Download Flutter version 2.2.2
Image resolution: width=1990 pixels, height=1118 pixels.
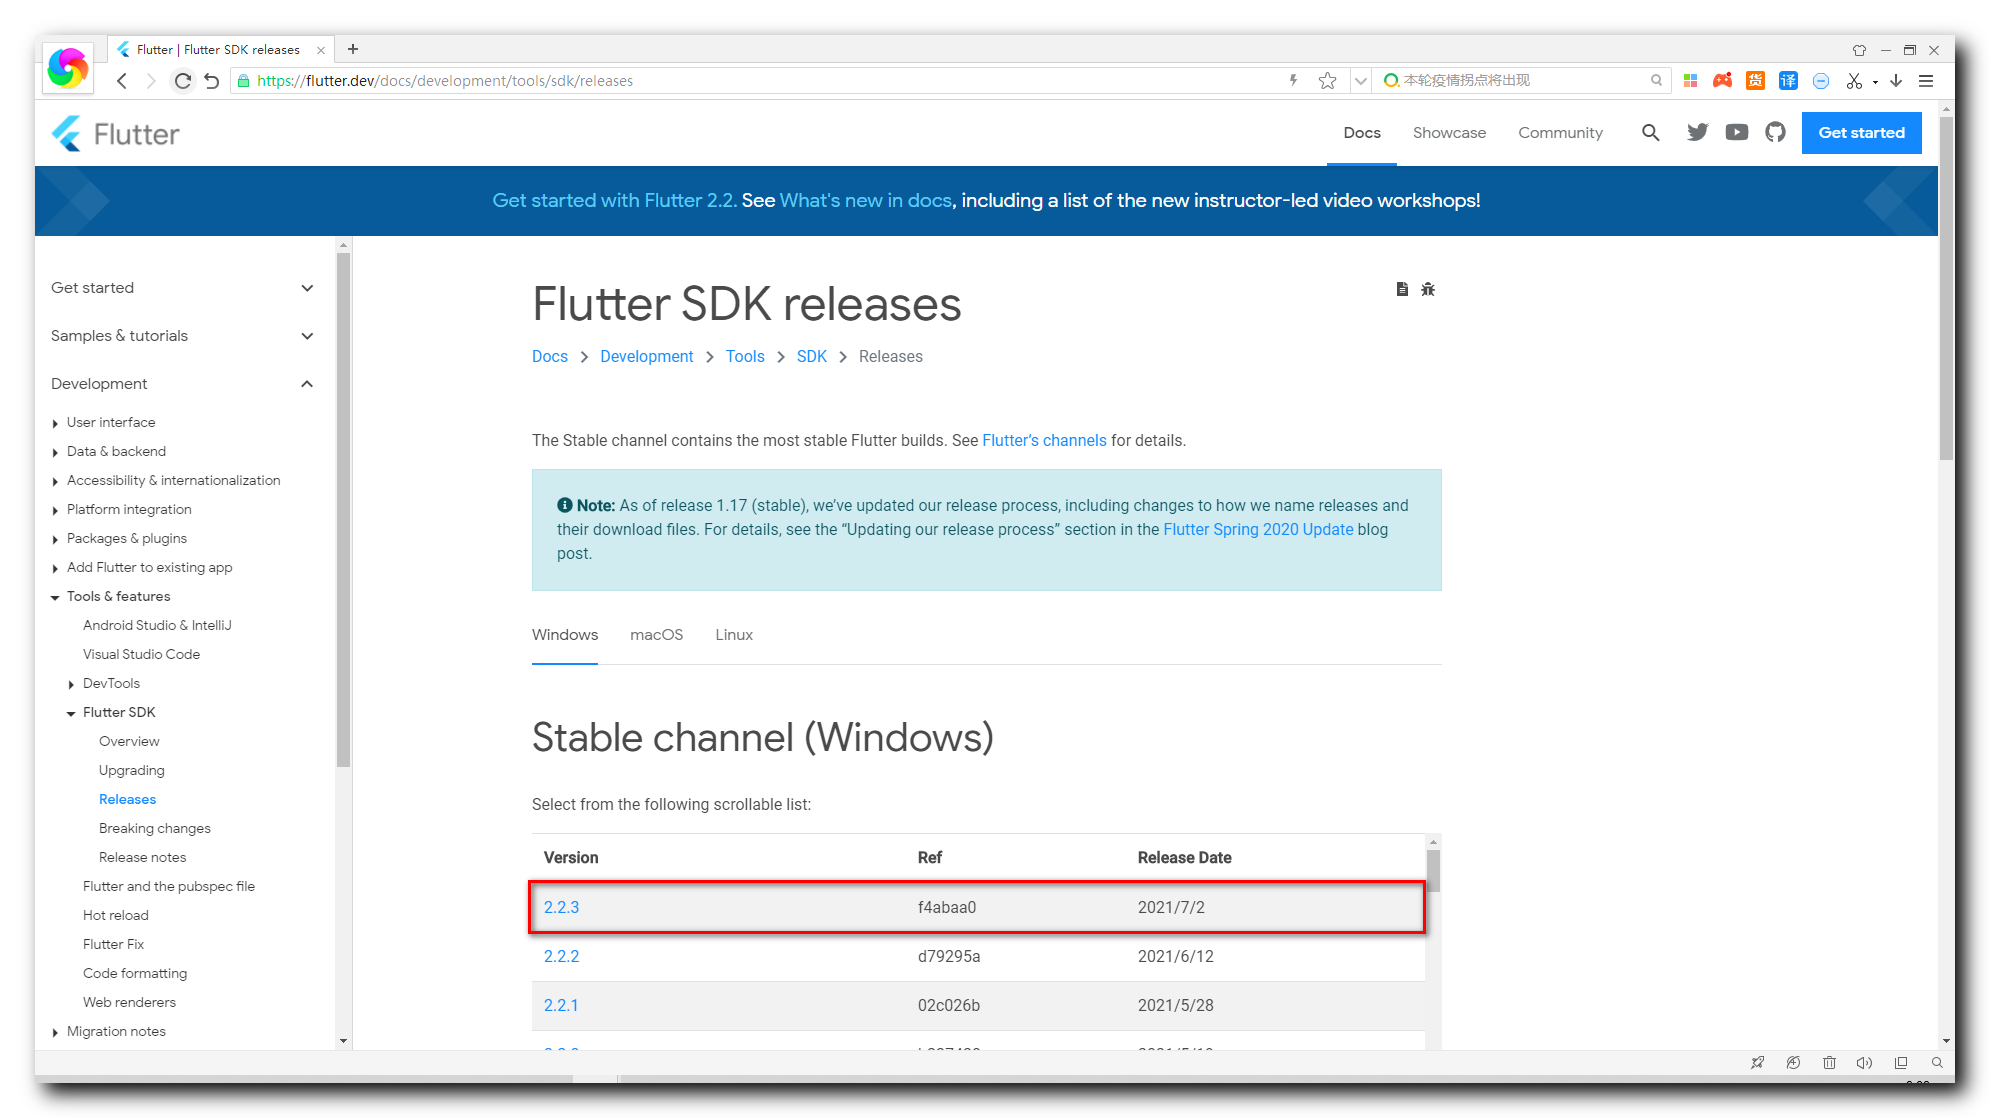561,957
